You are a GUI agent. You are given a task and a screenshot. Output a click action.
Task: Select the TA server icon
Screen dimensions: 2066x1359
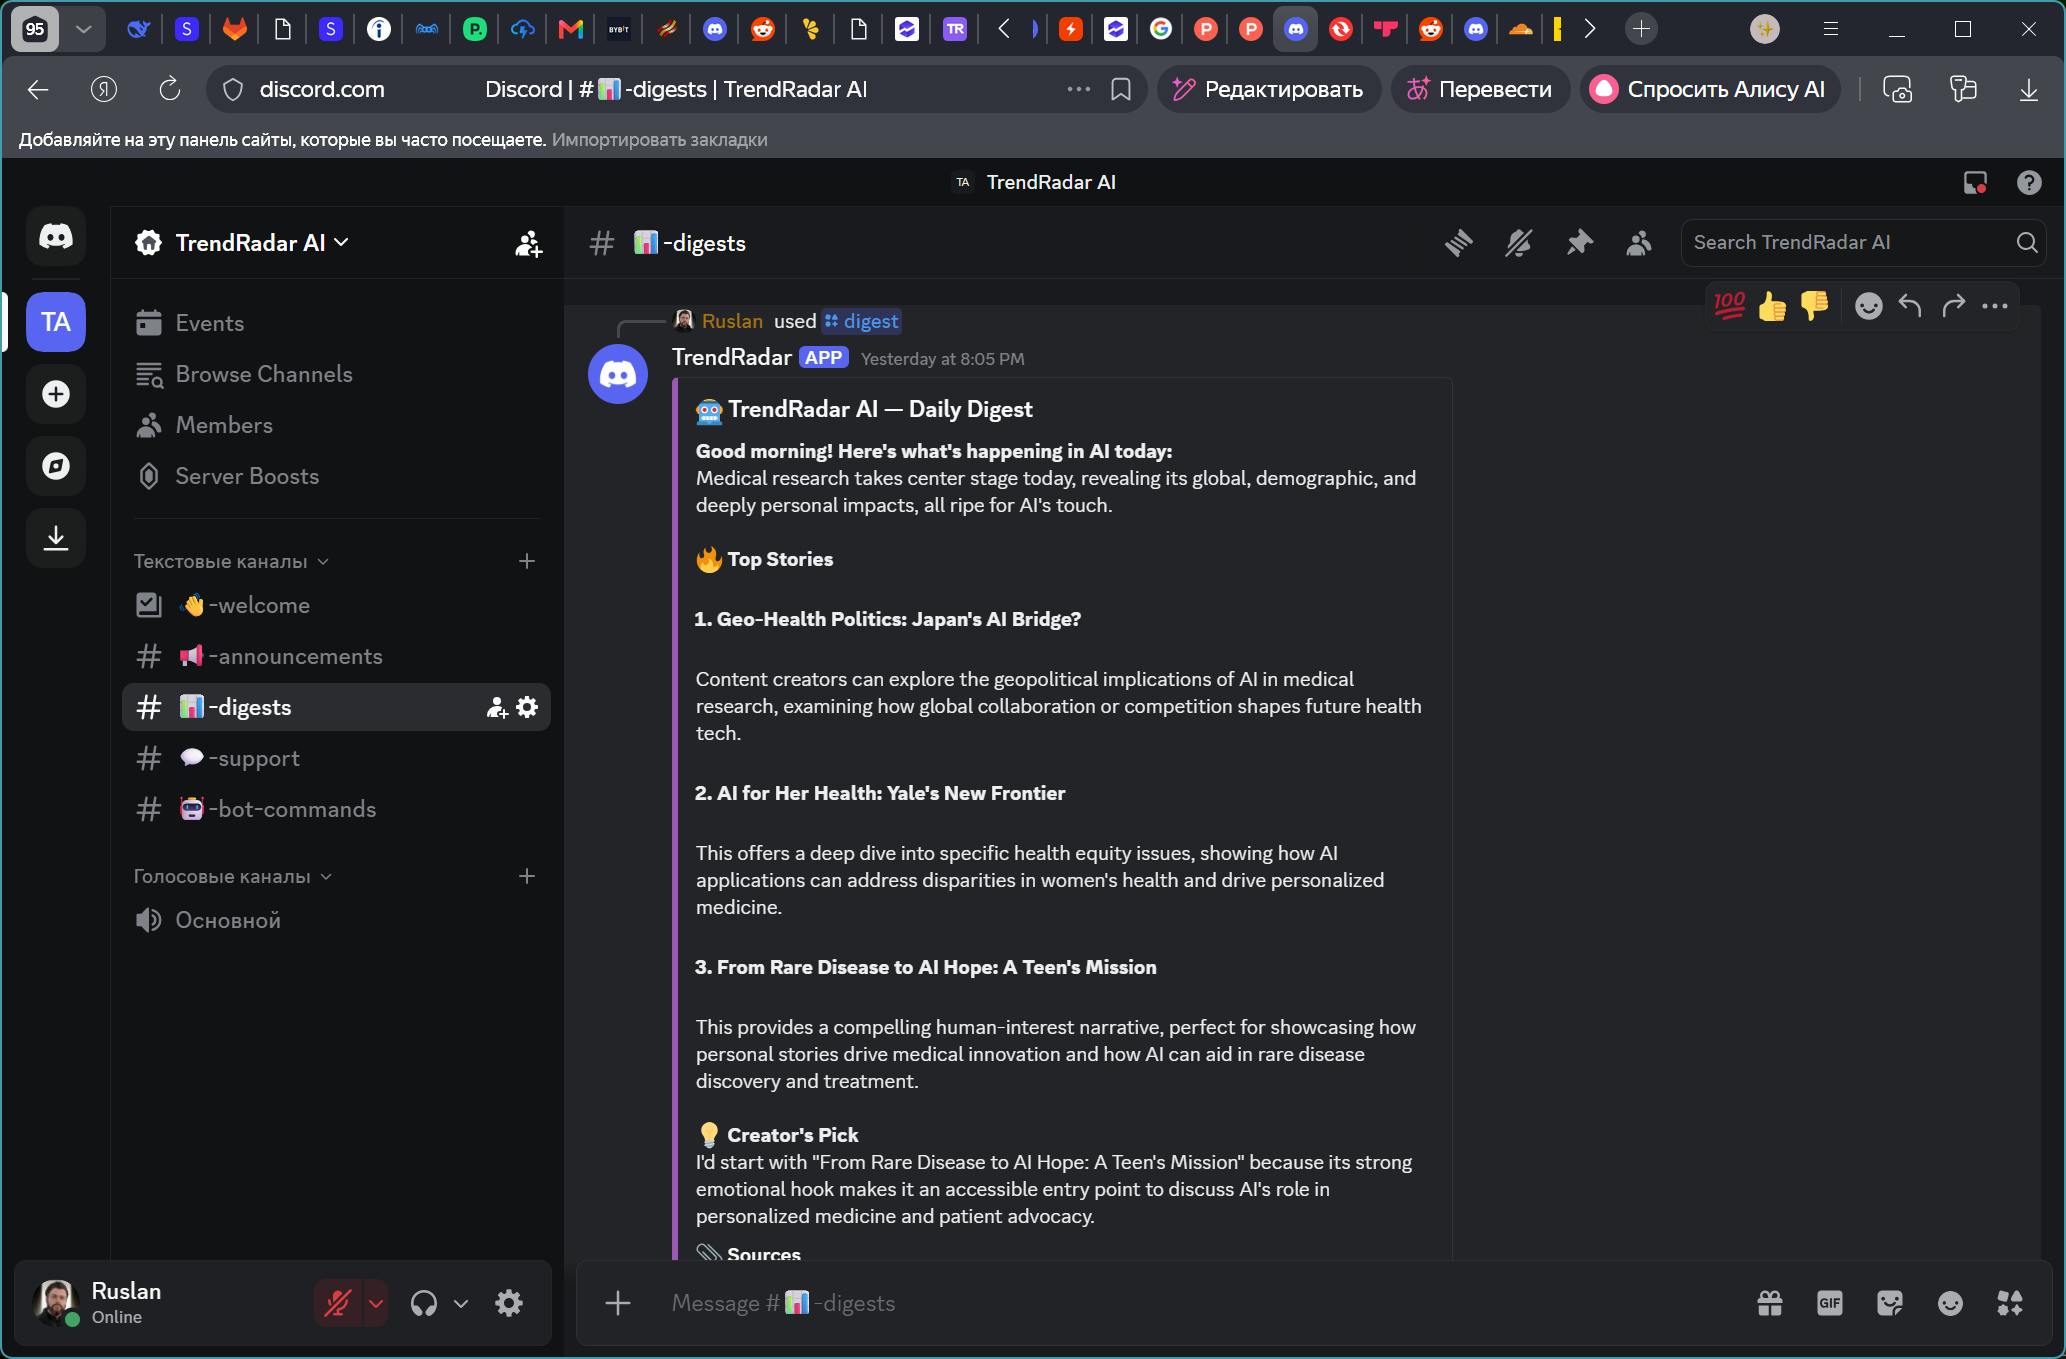[56, 322]
